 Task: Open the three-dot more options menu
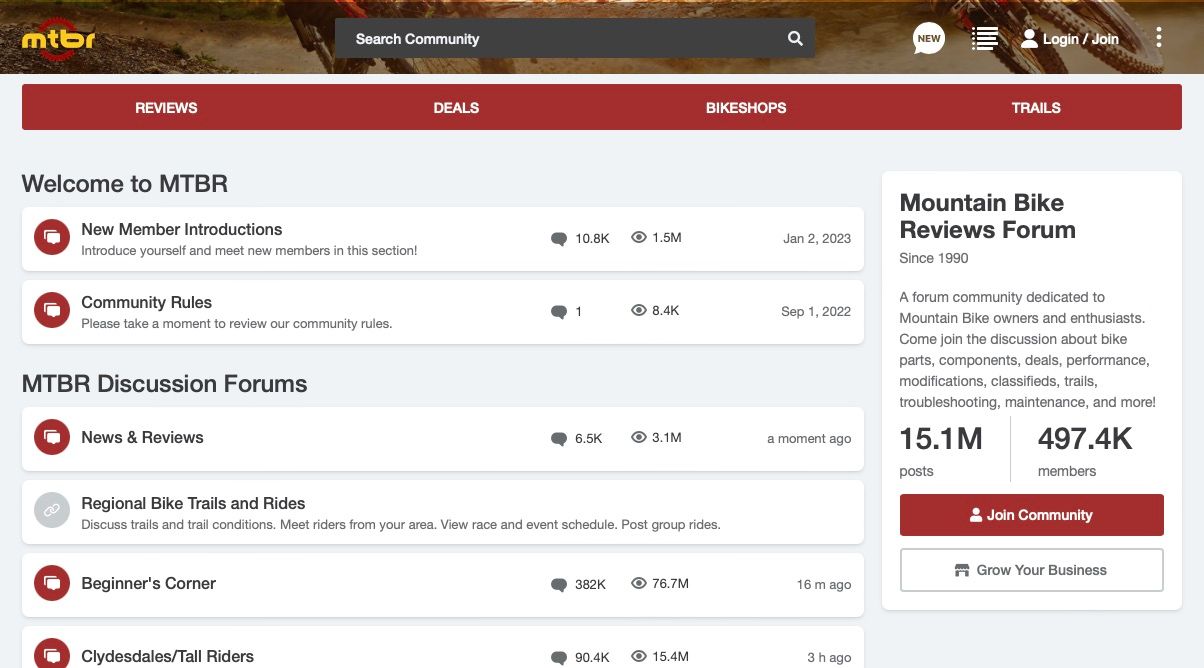tap(1159, 38)
